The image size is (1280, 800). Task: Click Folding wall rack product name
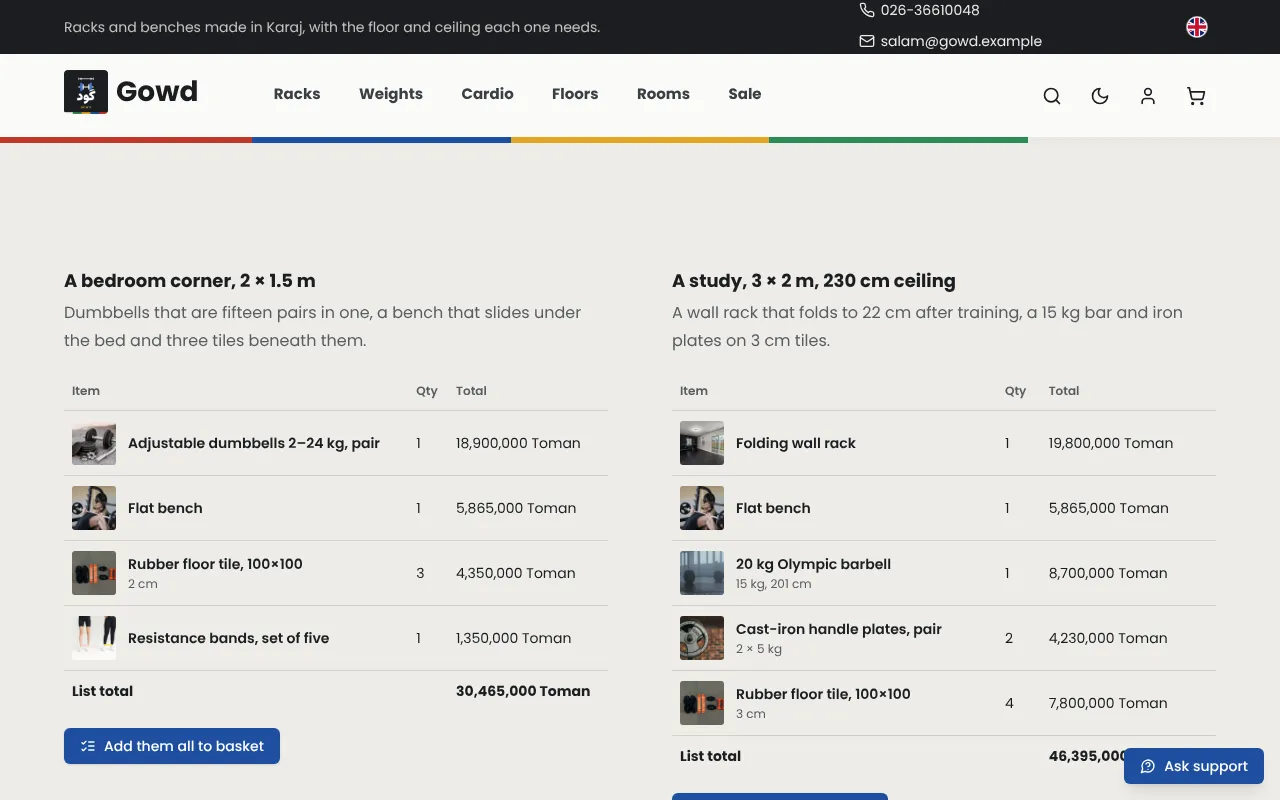[x=796, y=443]
